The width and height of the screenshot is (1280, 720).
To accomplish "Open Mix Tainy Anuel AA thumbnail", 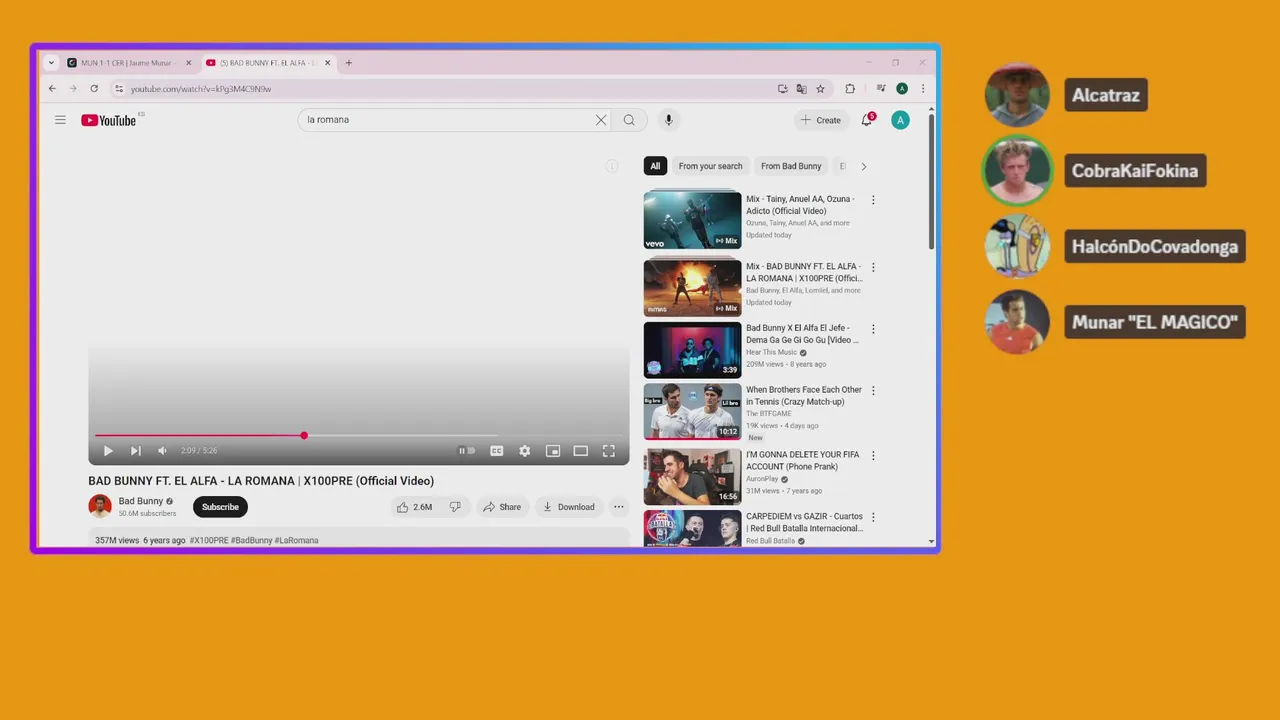I will (x=693, y=219).
